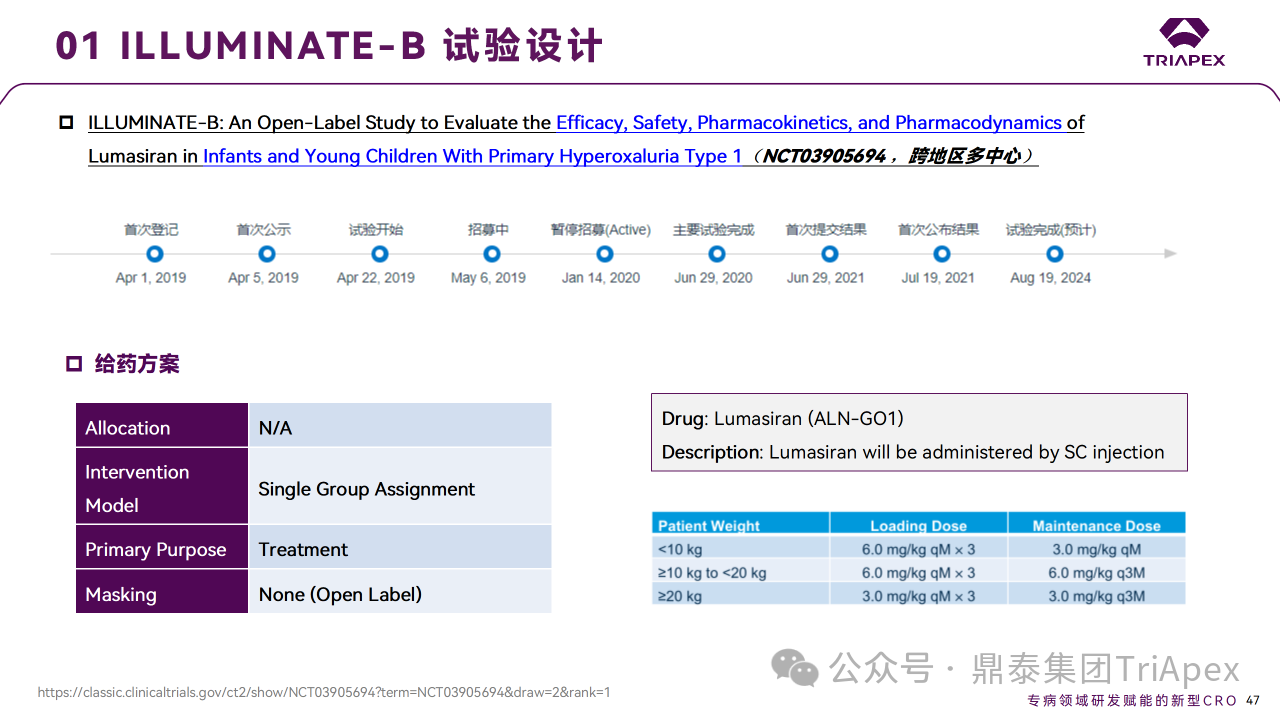Click the classic.clinicaltrials.gov URL at the bottom
Image resolution: width=1280 pixels, height=720 pixels.
(x=323, y=692)
